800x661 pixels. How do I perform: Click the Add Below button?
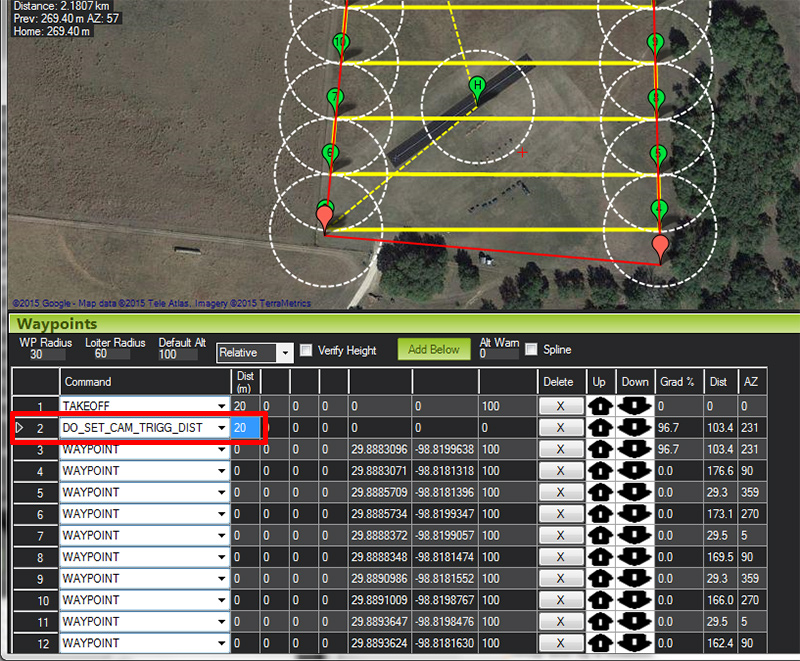pos(434,350)
